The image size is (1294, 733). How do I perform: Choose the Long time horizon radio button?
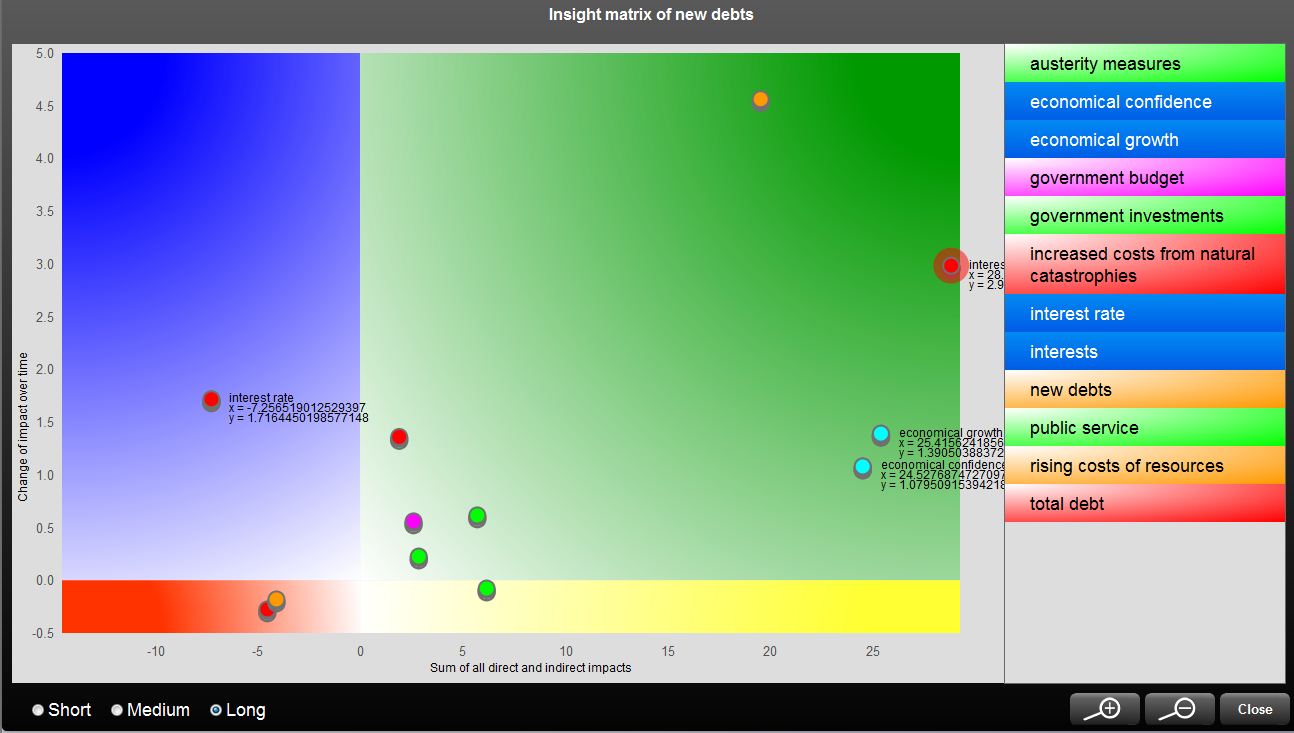[216, 710]
